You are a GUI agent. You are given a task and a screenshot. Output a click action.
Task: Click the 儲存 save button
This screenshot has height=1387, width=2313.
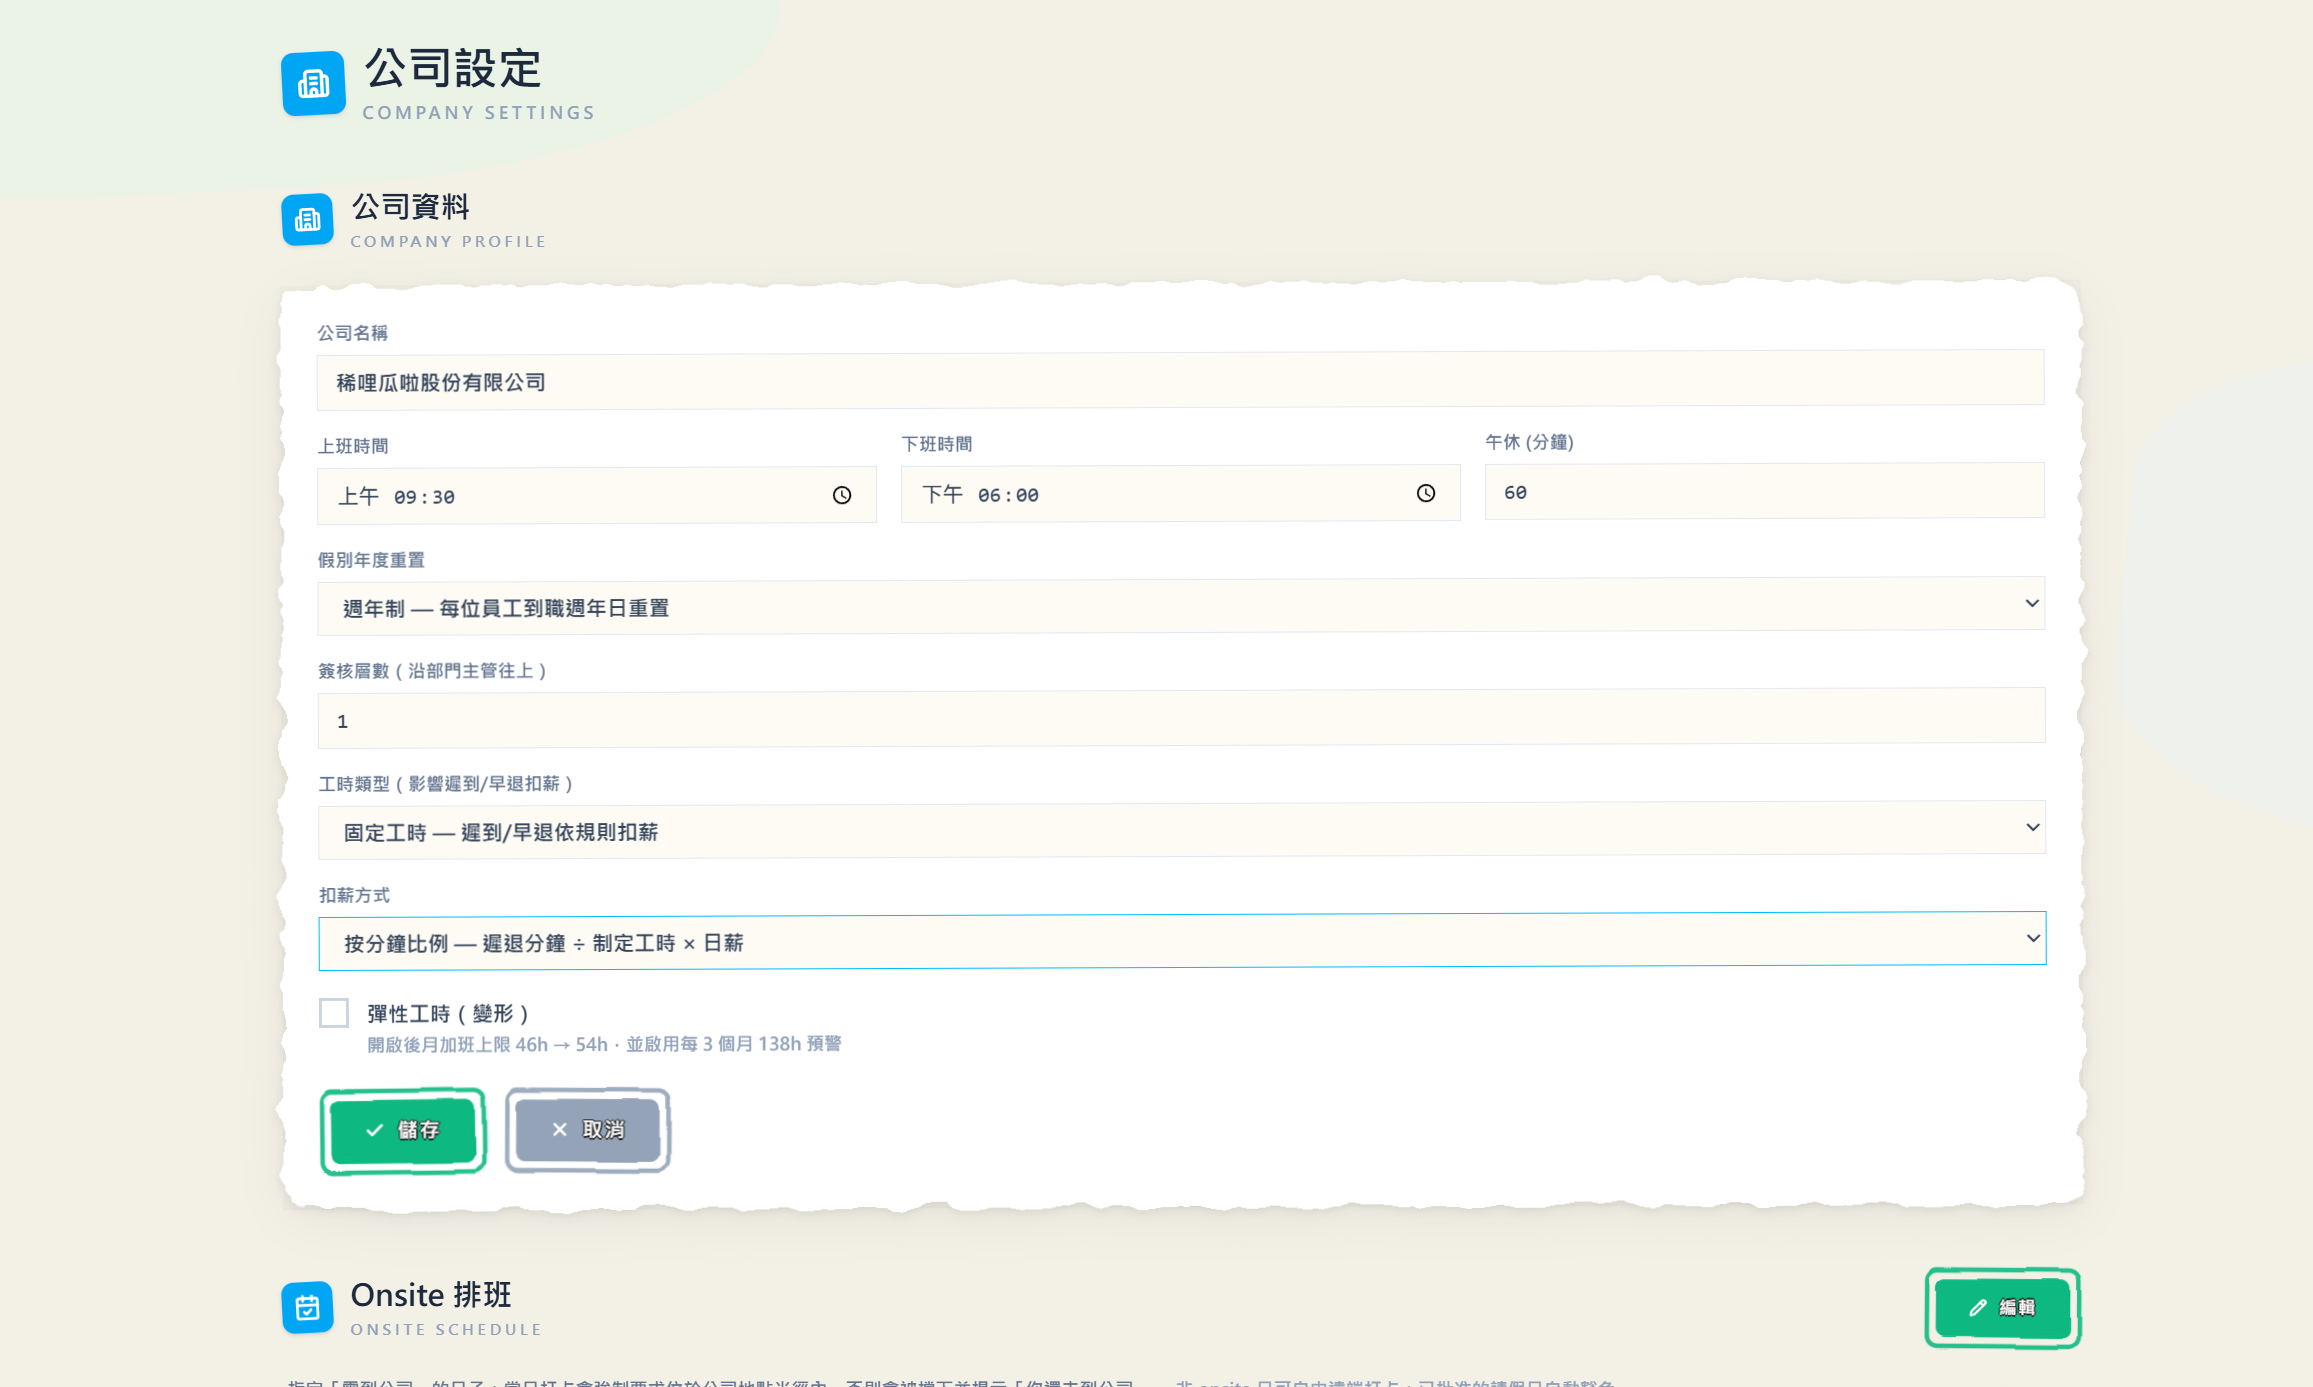(404, 1131)
